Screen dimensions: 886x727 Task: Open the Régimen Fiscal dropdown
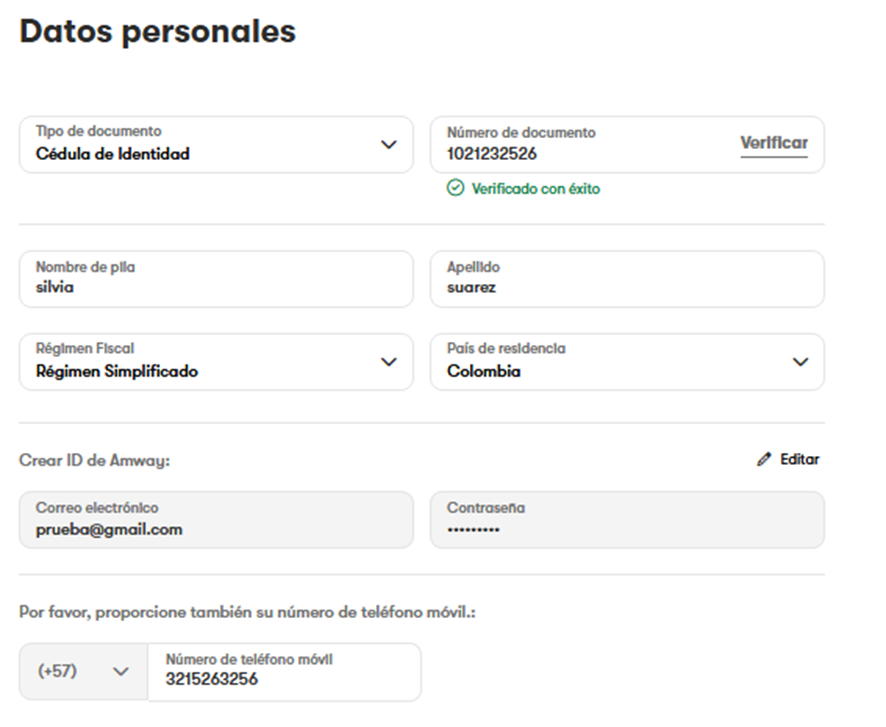point(389,362)
